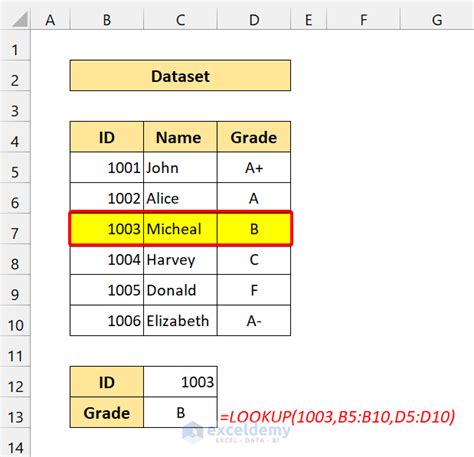Viewport: 474px width, 457px height.
Task: Select cell containing Harvey
Action: [180, 260]
